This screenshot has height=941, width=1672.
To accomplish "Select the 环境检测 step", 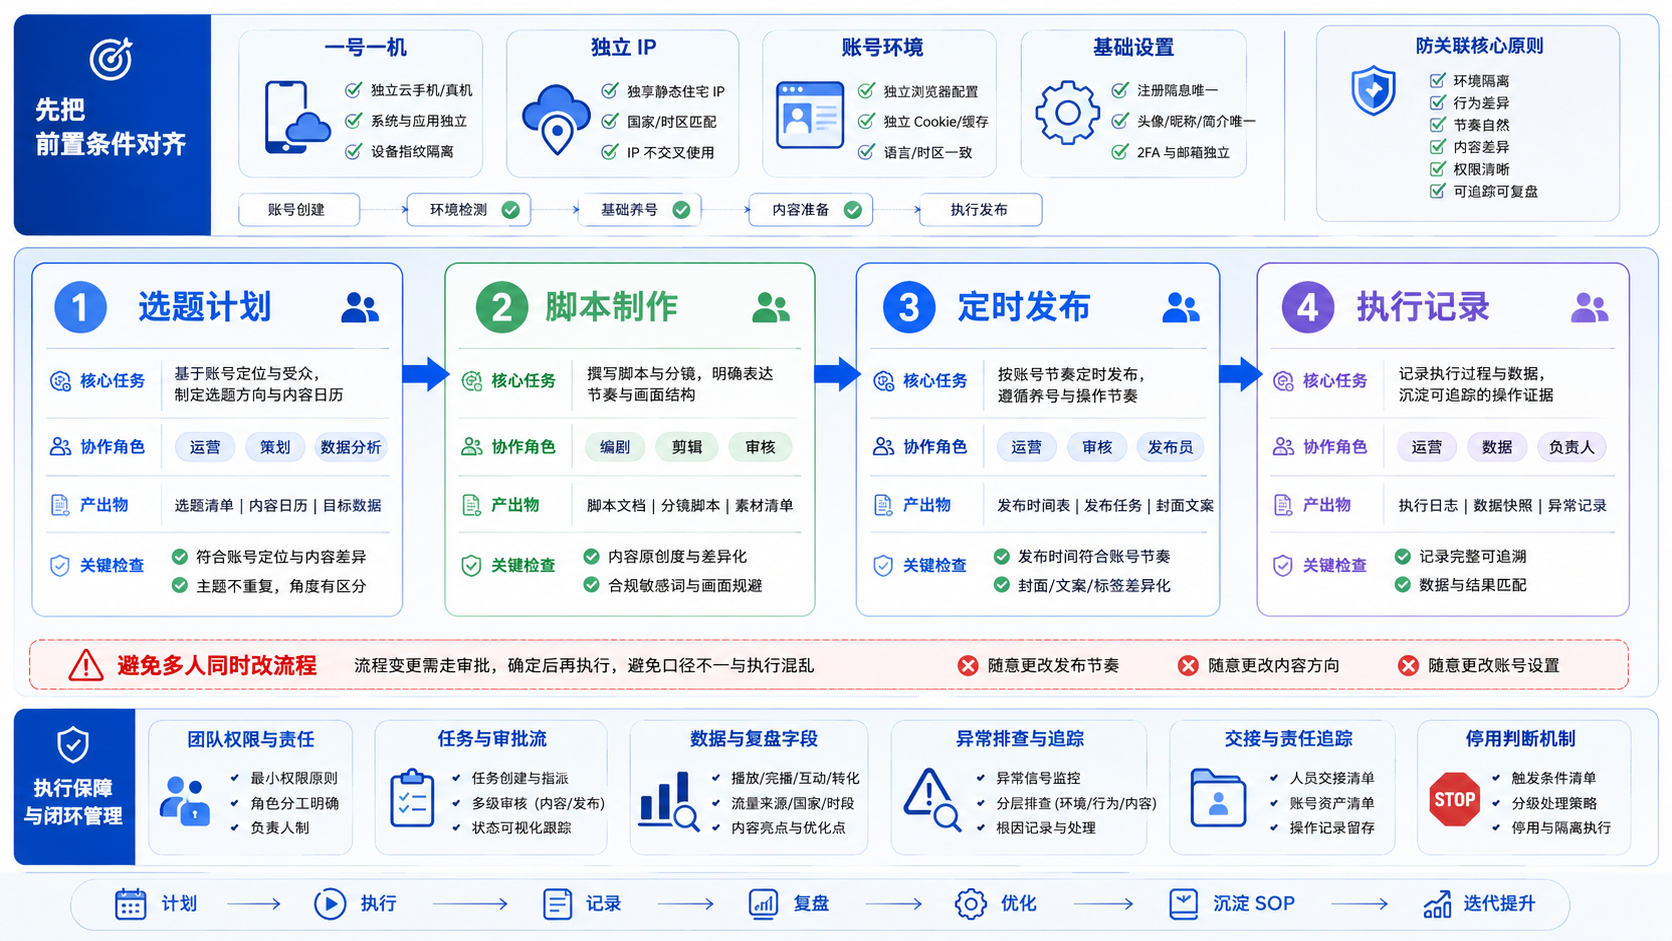I will (468, 210).
